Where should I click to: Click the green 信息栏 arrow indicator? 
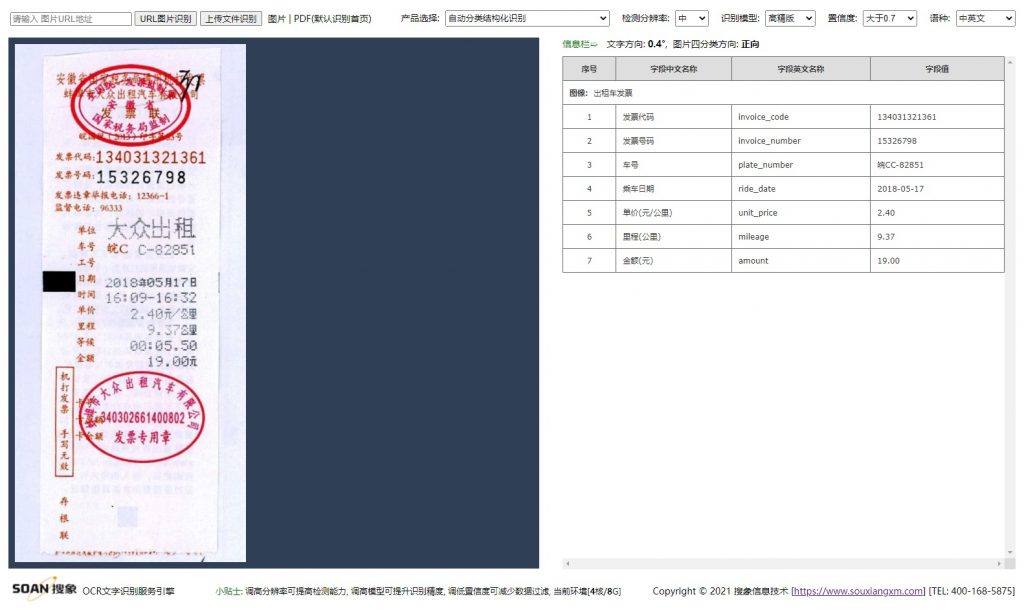click(x=580, y=44)
